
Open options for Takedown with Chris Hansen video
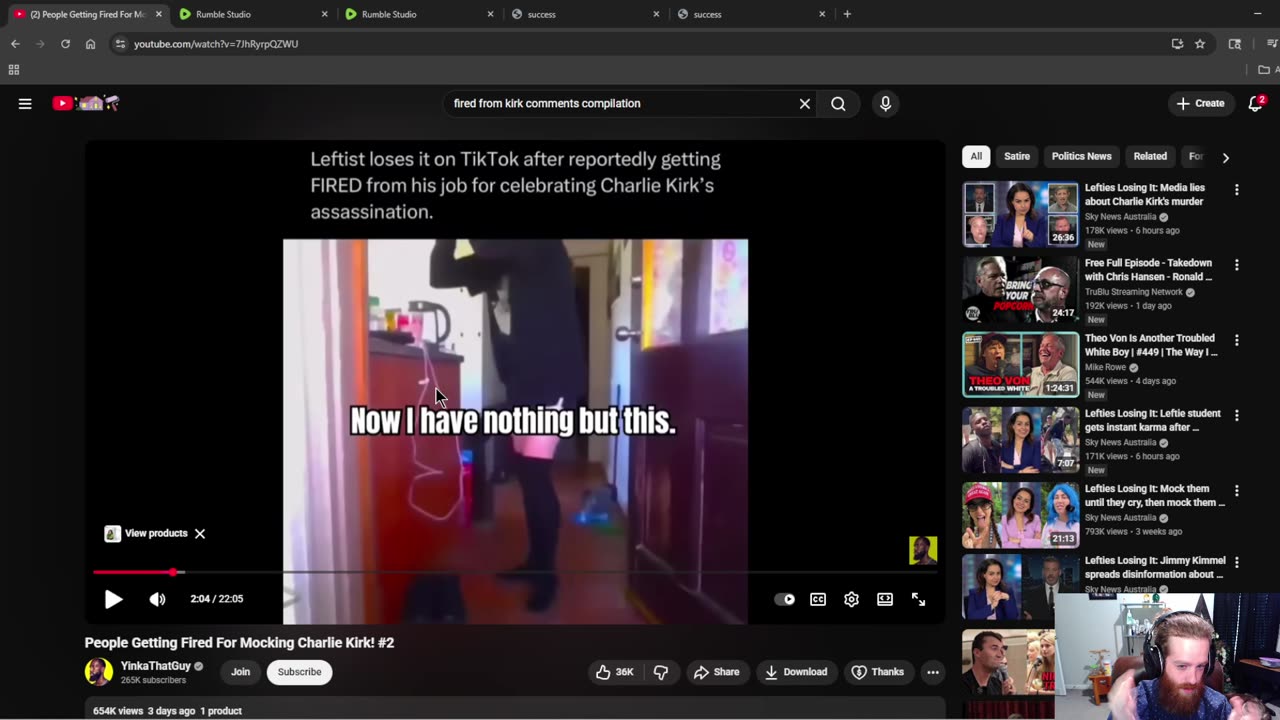1236,265
